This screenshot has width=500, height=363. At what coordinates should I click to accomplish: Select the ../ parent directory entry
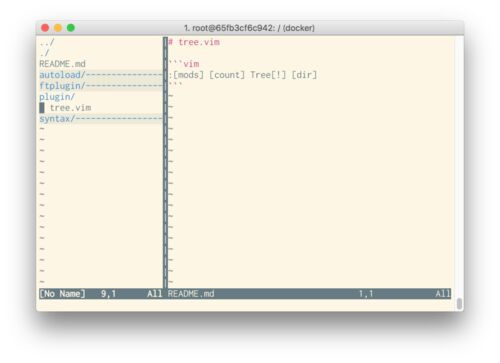point(47,42)
